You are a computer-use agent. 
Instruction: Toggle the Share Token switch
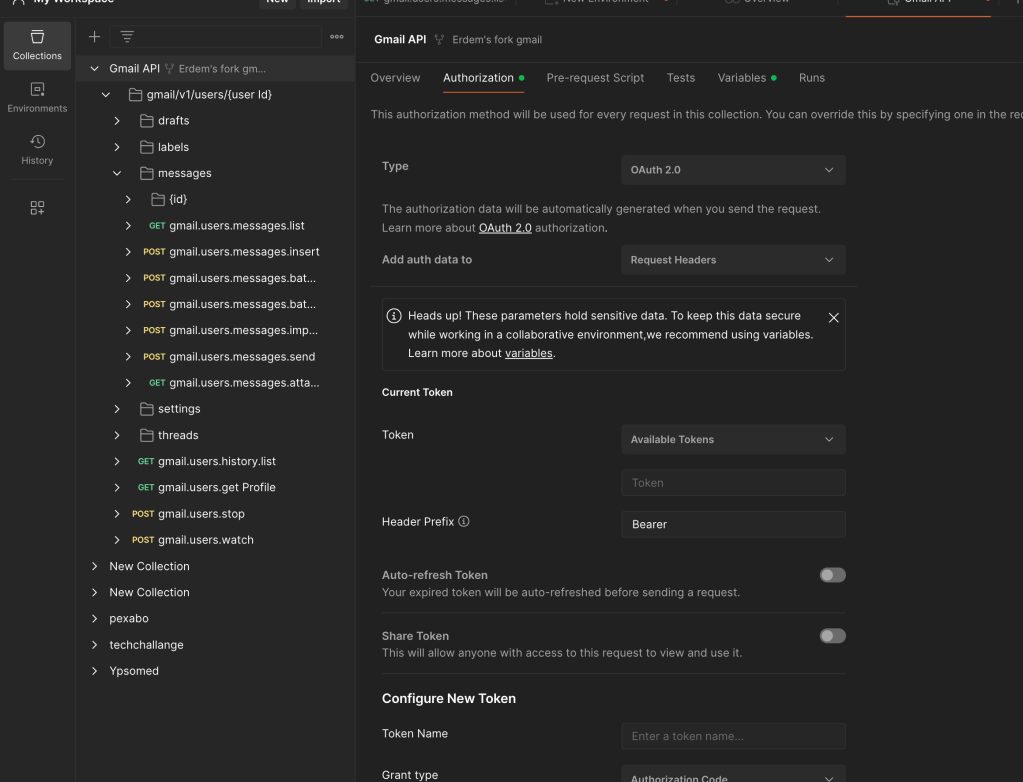[832, 635]
